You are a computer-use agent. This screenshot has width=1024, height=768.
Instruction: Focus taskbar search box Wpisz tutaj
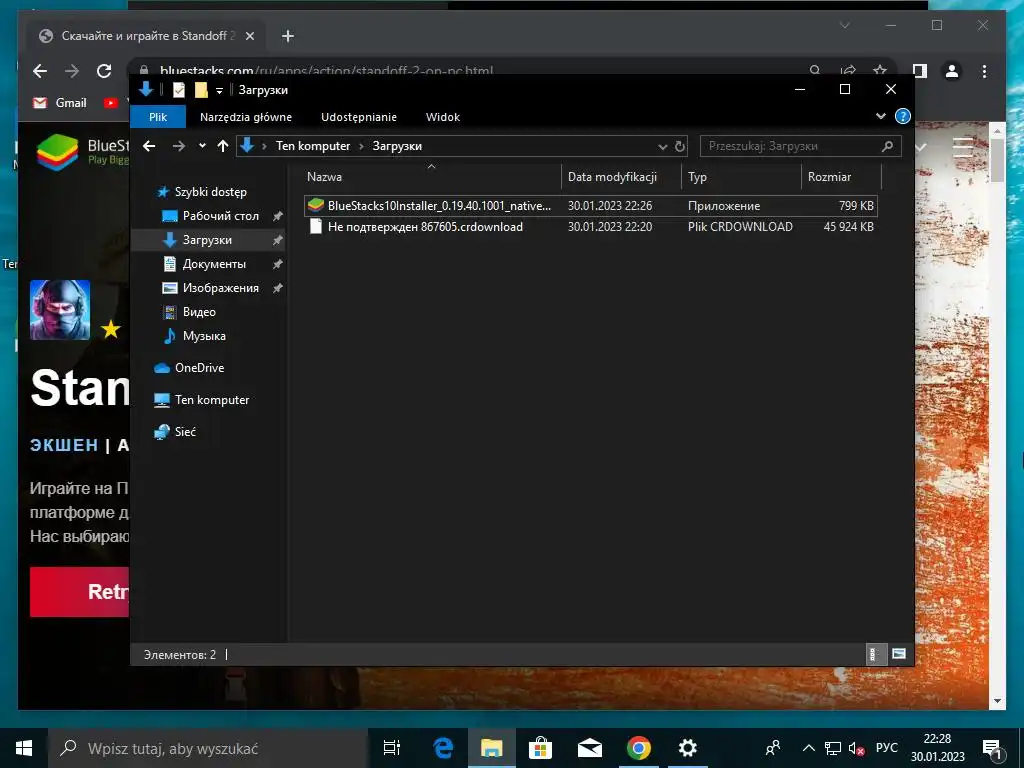point(208,748)
